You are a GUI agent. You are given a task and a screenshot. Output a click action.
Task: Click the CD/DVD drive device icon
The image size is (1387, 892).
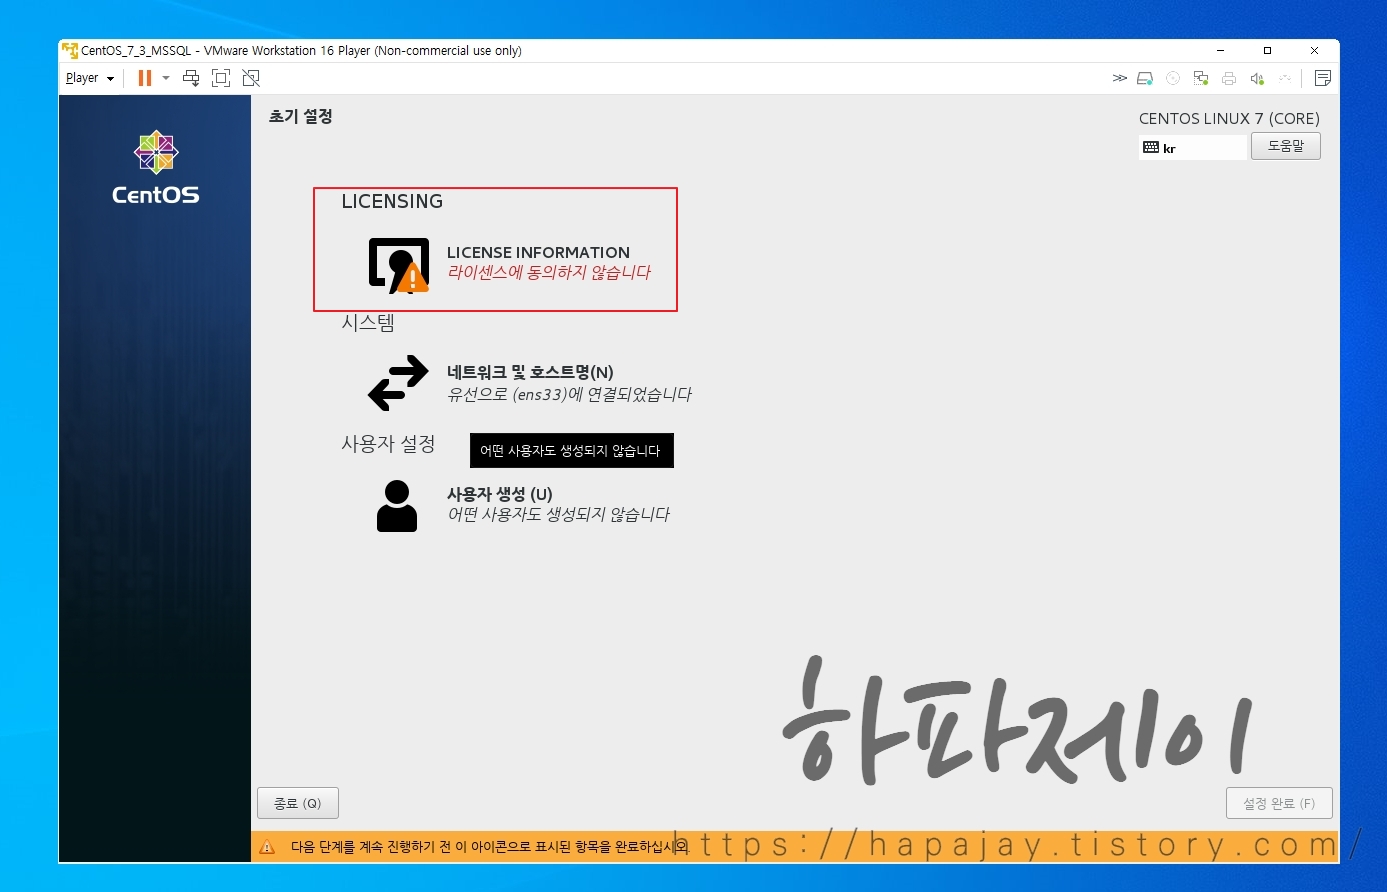pyautogui.click(x=1174, y=78)
